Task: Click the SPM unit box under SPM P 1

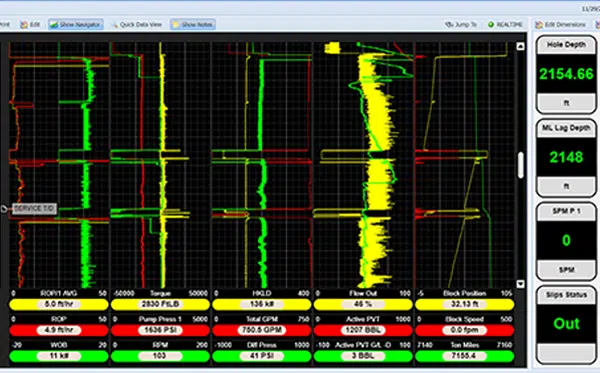Action: pyautogui.click(x=566, y=269)
